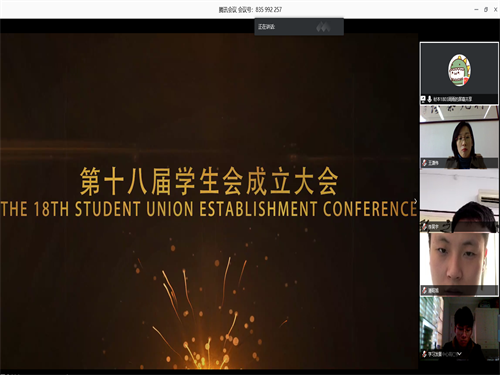Collapse the participant video strip with the side arrow

416,201
